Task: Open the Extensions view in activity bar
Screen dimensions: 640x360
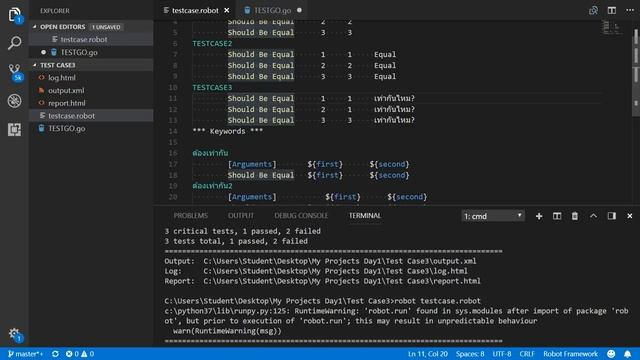Action: 14,129
